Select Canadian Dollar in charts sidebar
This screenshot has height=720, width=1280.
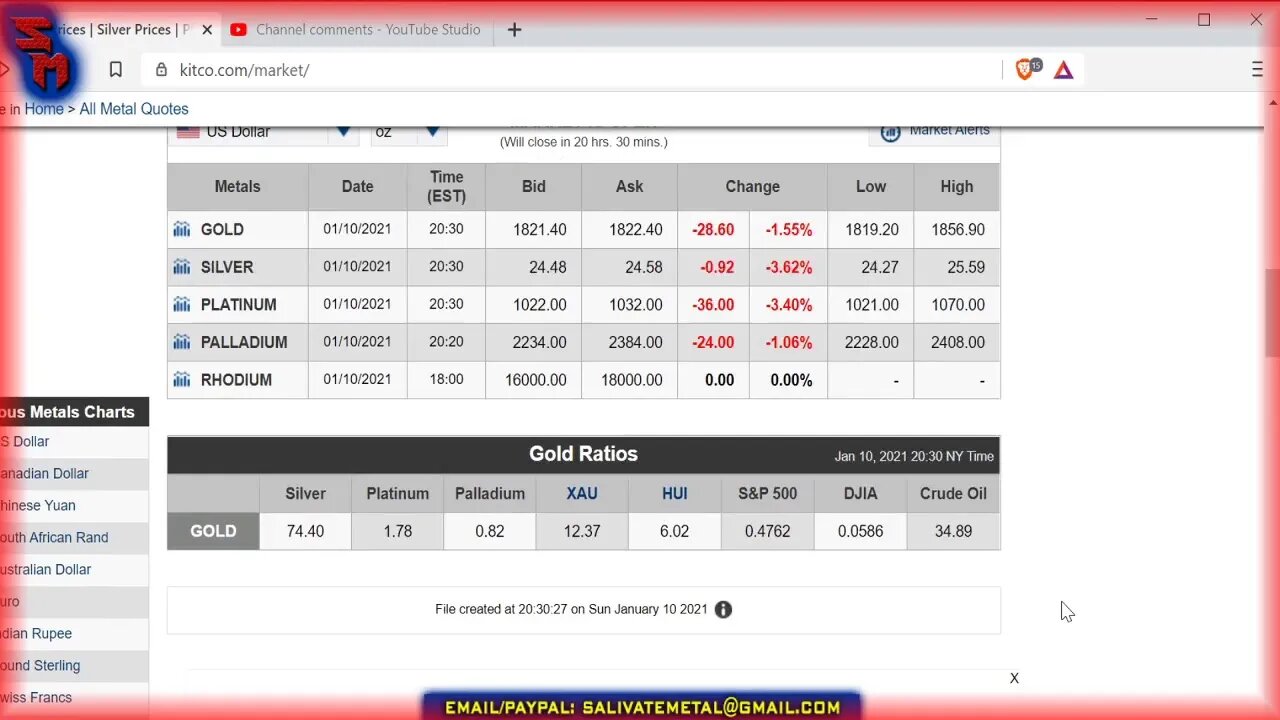[45, 474]
